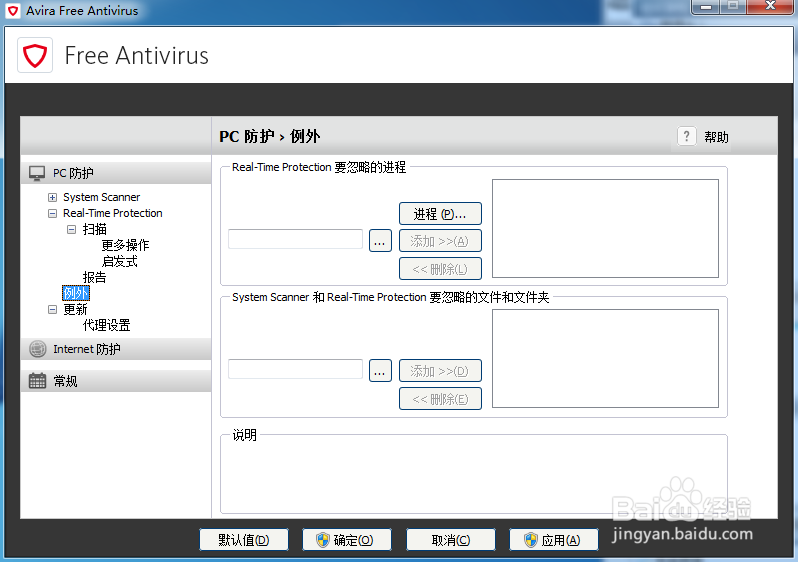Screen dimensions: 798x562
Task: Open 更多操作 settings
Action: point(125,245)
